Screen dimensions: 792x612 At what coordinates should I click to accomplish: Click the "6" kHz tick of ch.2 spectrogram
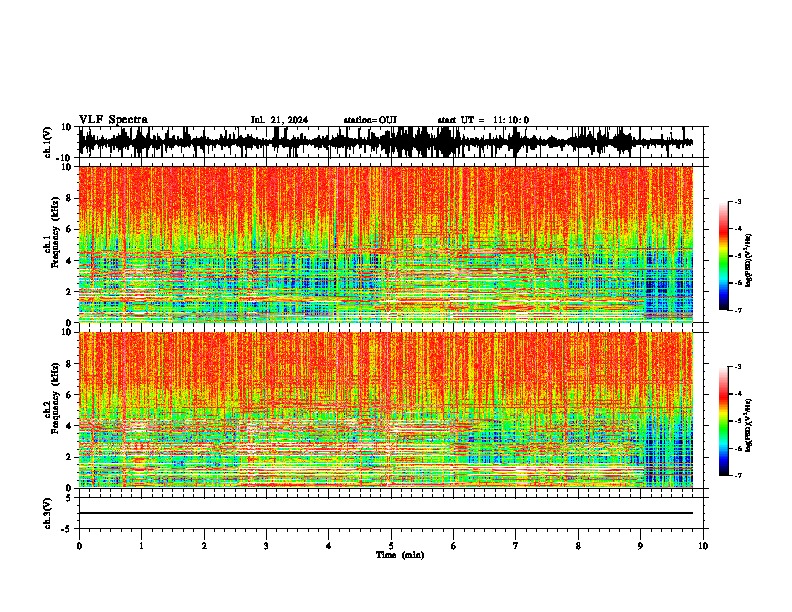click(69, 395)
